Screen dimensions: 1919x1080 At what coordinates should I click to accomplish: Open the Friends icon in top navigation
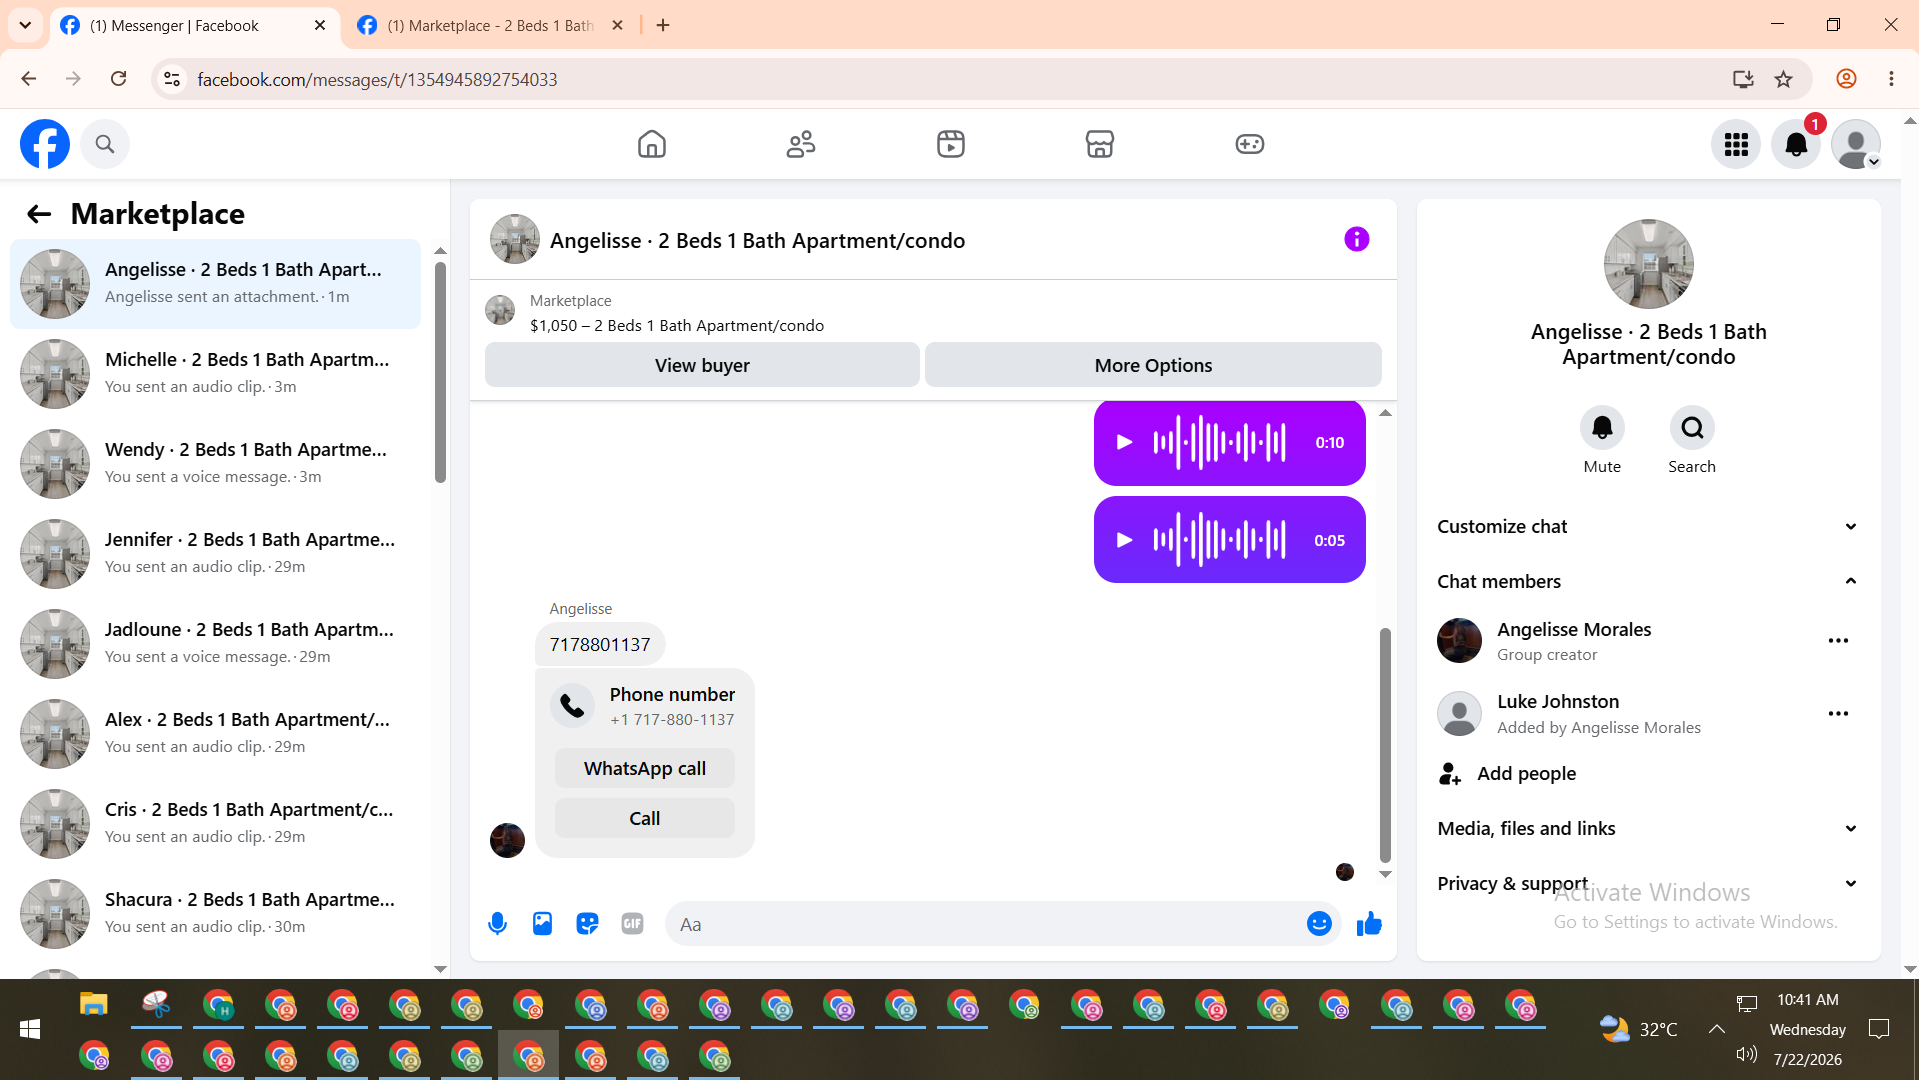(x=801, y=144)
